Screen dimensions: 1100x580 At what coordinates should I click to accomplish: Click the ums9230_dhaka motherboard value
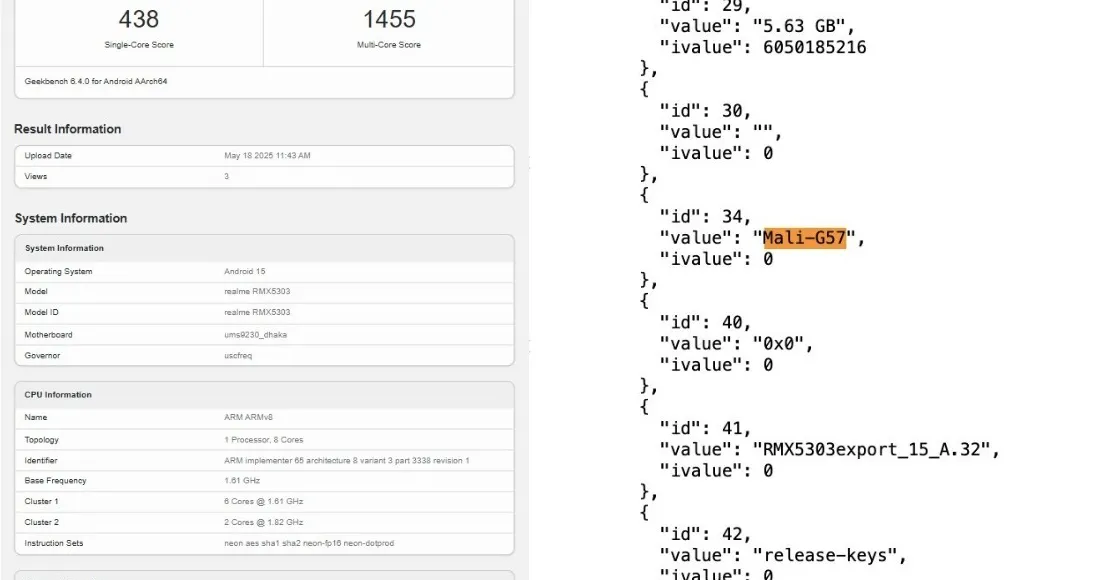pos(255,335)
